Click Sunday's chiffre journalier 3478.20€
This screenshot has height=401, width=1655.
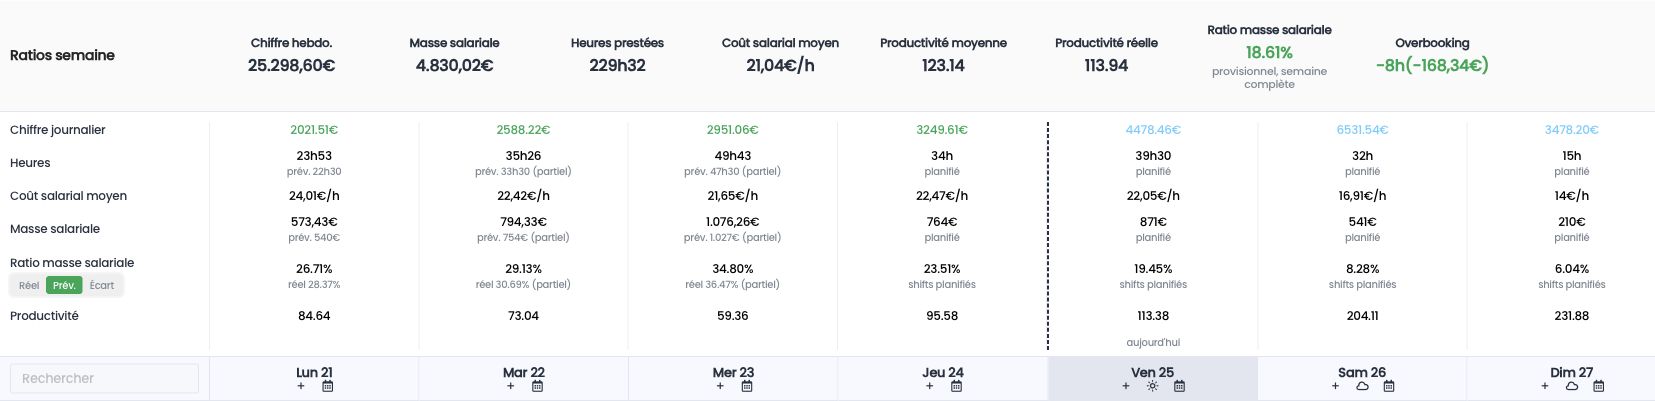1572,130
